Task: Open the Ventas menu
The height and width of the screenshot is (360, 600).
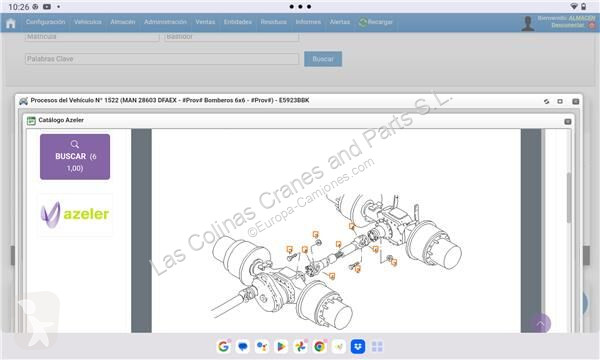Action: pos(205,22)
